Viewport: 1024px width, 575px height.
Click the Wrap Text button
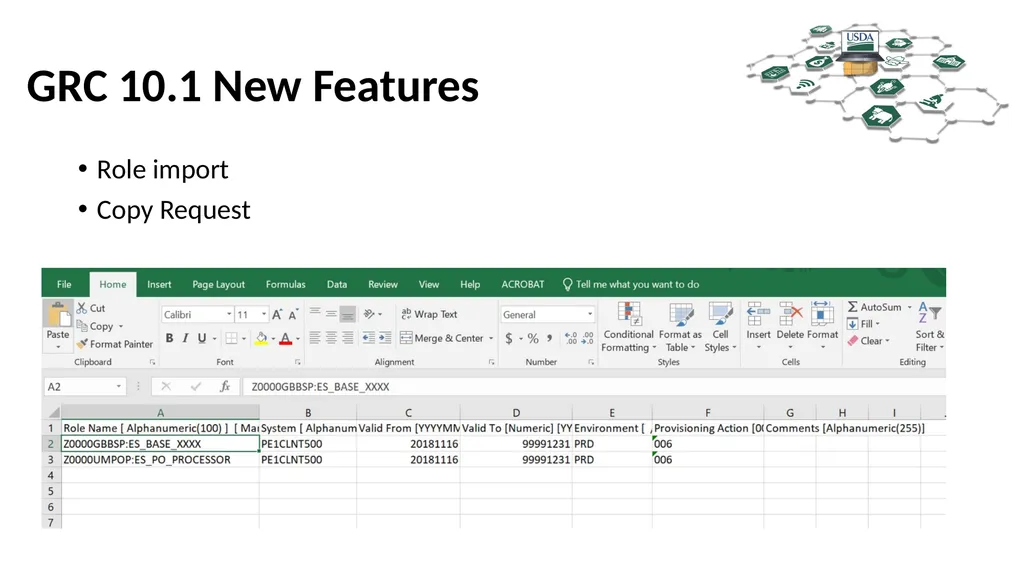coord(429,314)
